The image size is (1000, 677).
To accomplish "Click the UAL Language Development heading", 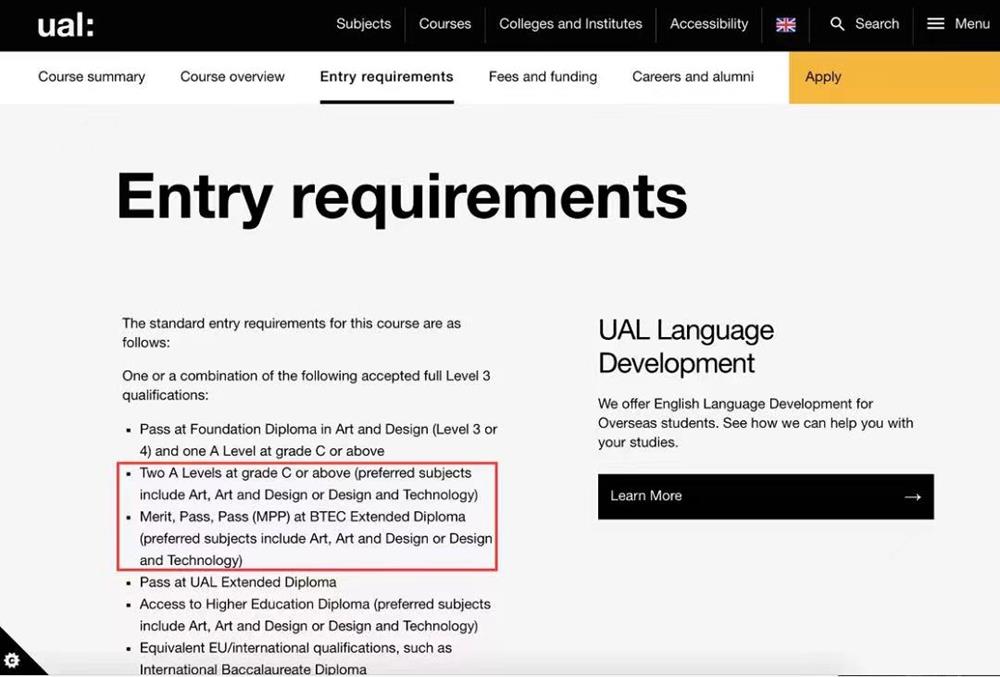I will click(x=686, y=346).
